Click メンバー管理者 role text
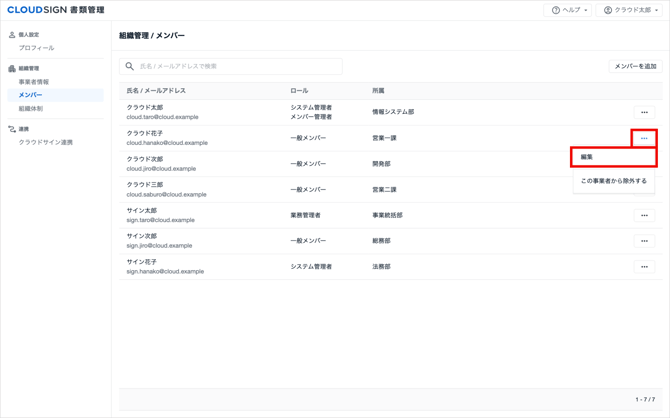Image resolution: width=670 pixels, height=418 pixels. pos(311,117)
